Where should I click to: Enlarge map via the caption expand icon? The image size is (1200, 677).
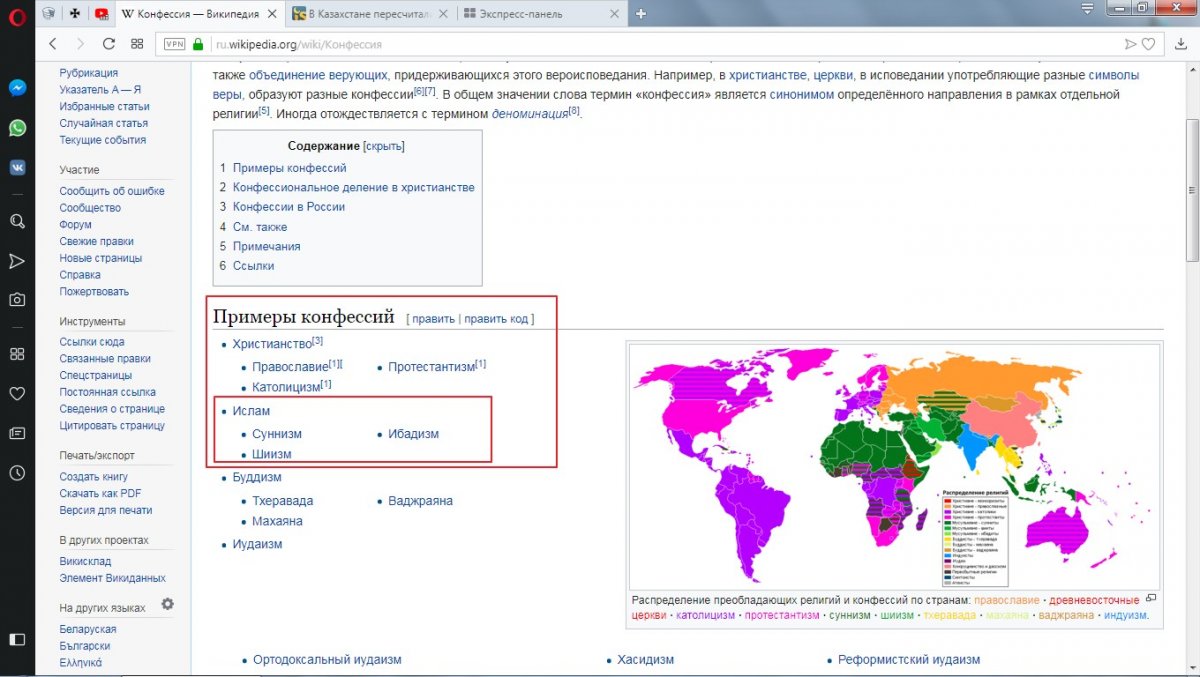tap(1151, 598)
